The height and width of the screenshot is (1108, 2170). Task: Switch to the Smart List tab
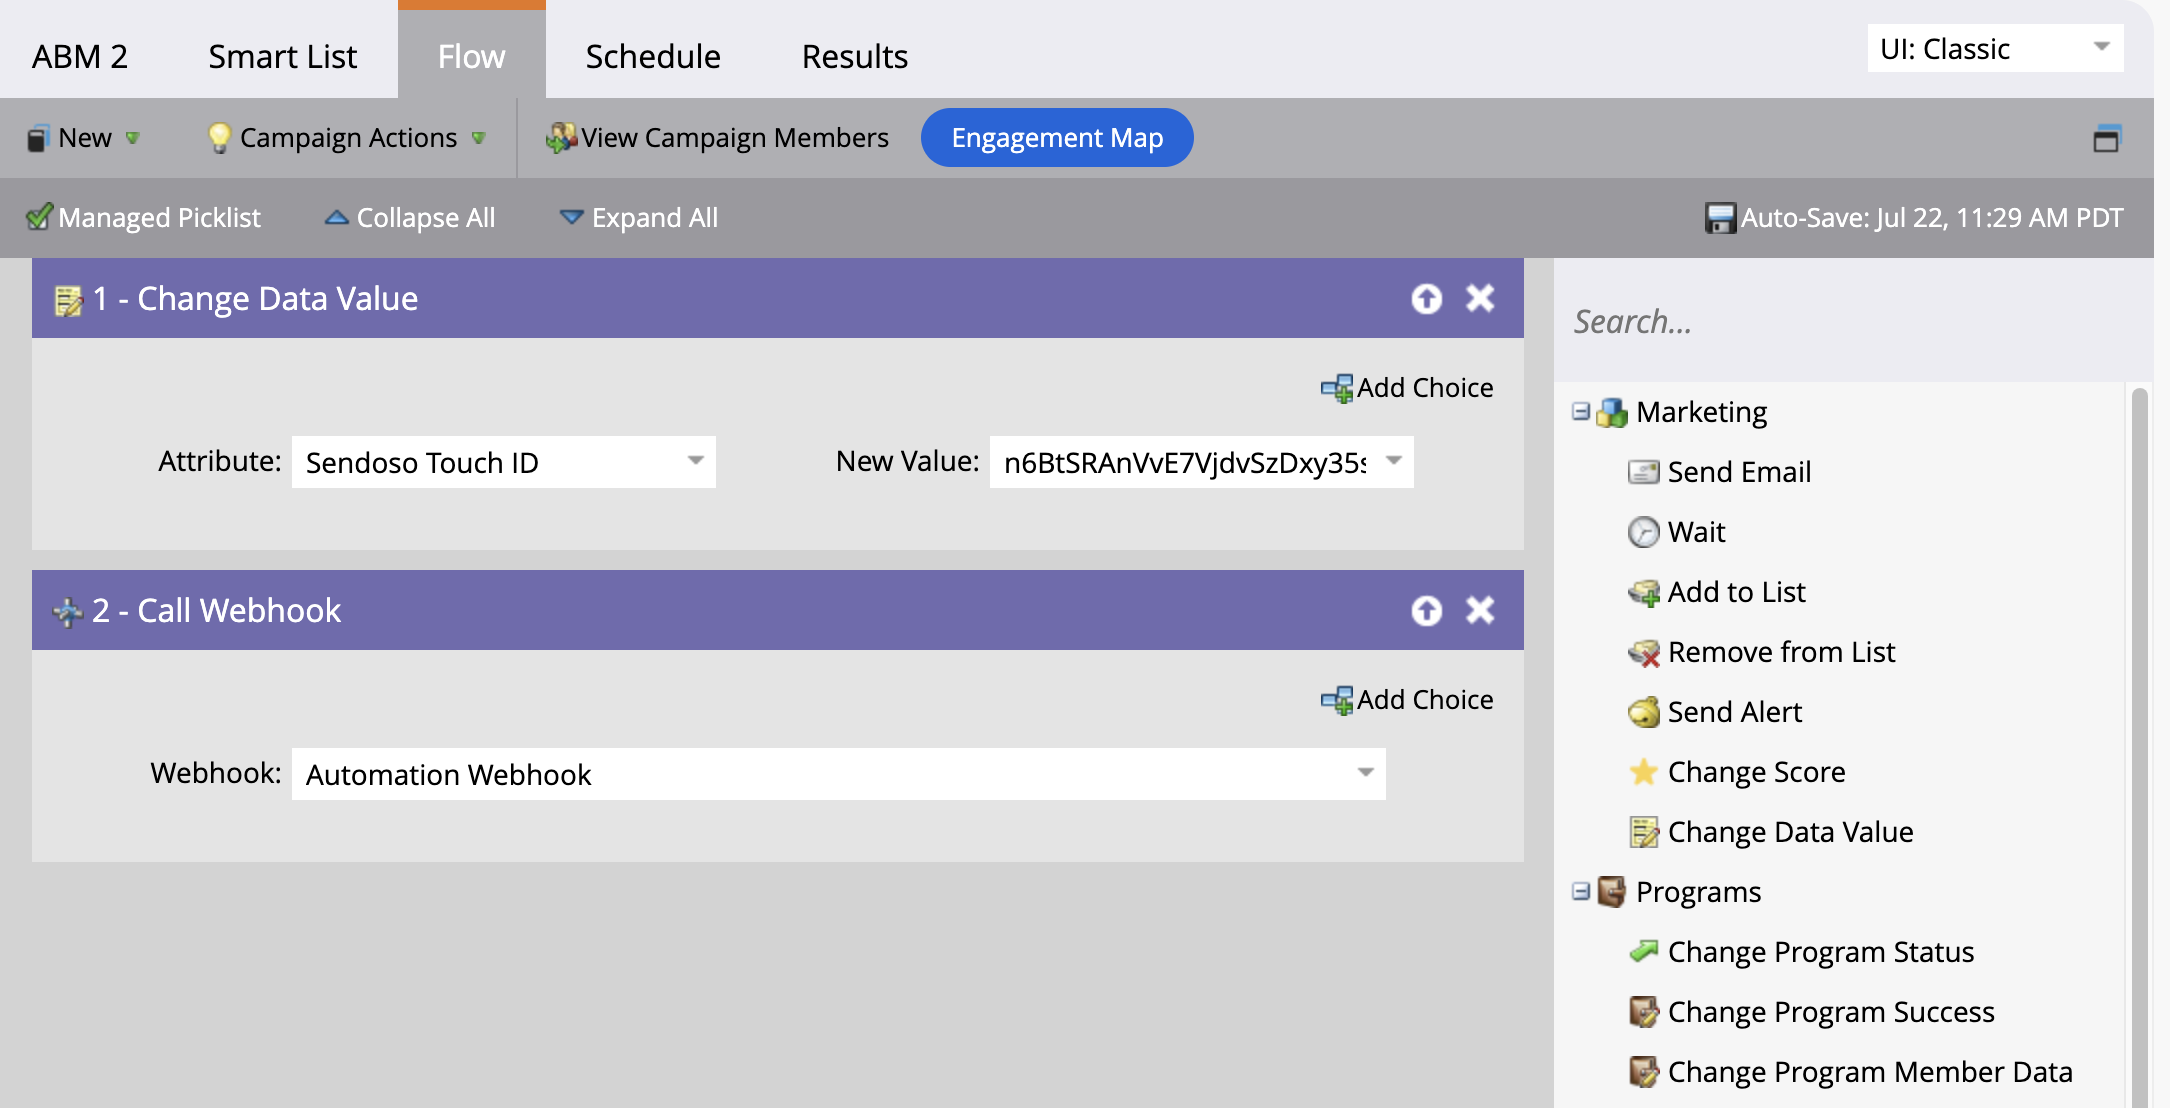tap(283, 56)
